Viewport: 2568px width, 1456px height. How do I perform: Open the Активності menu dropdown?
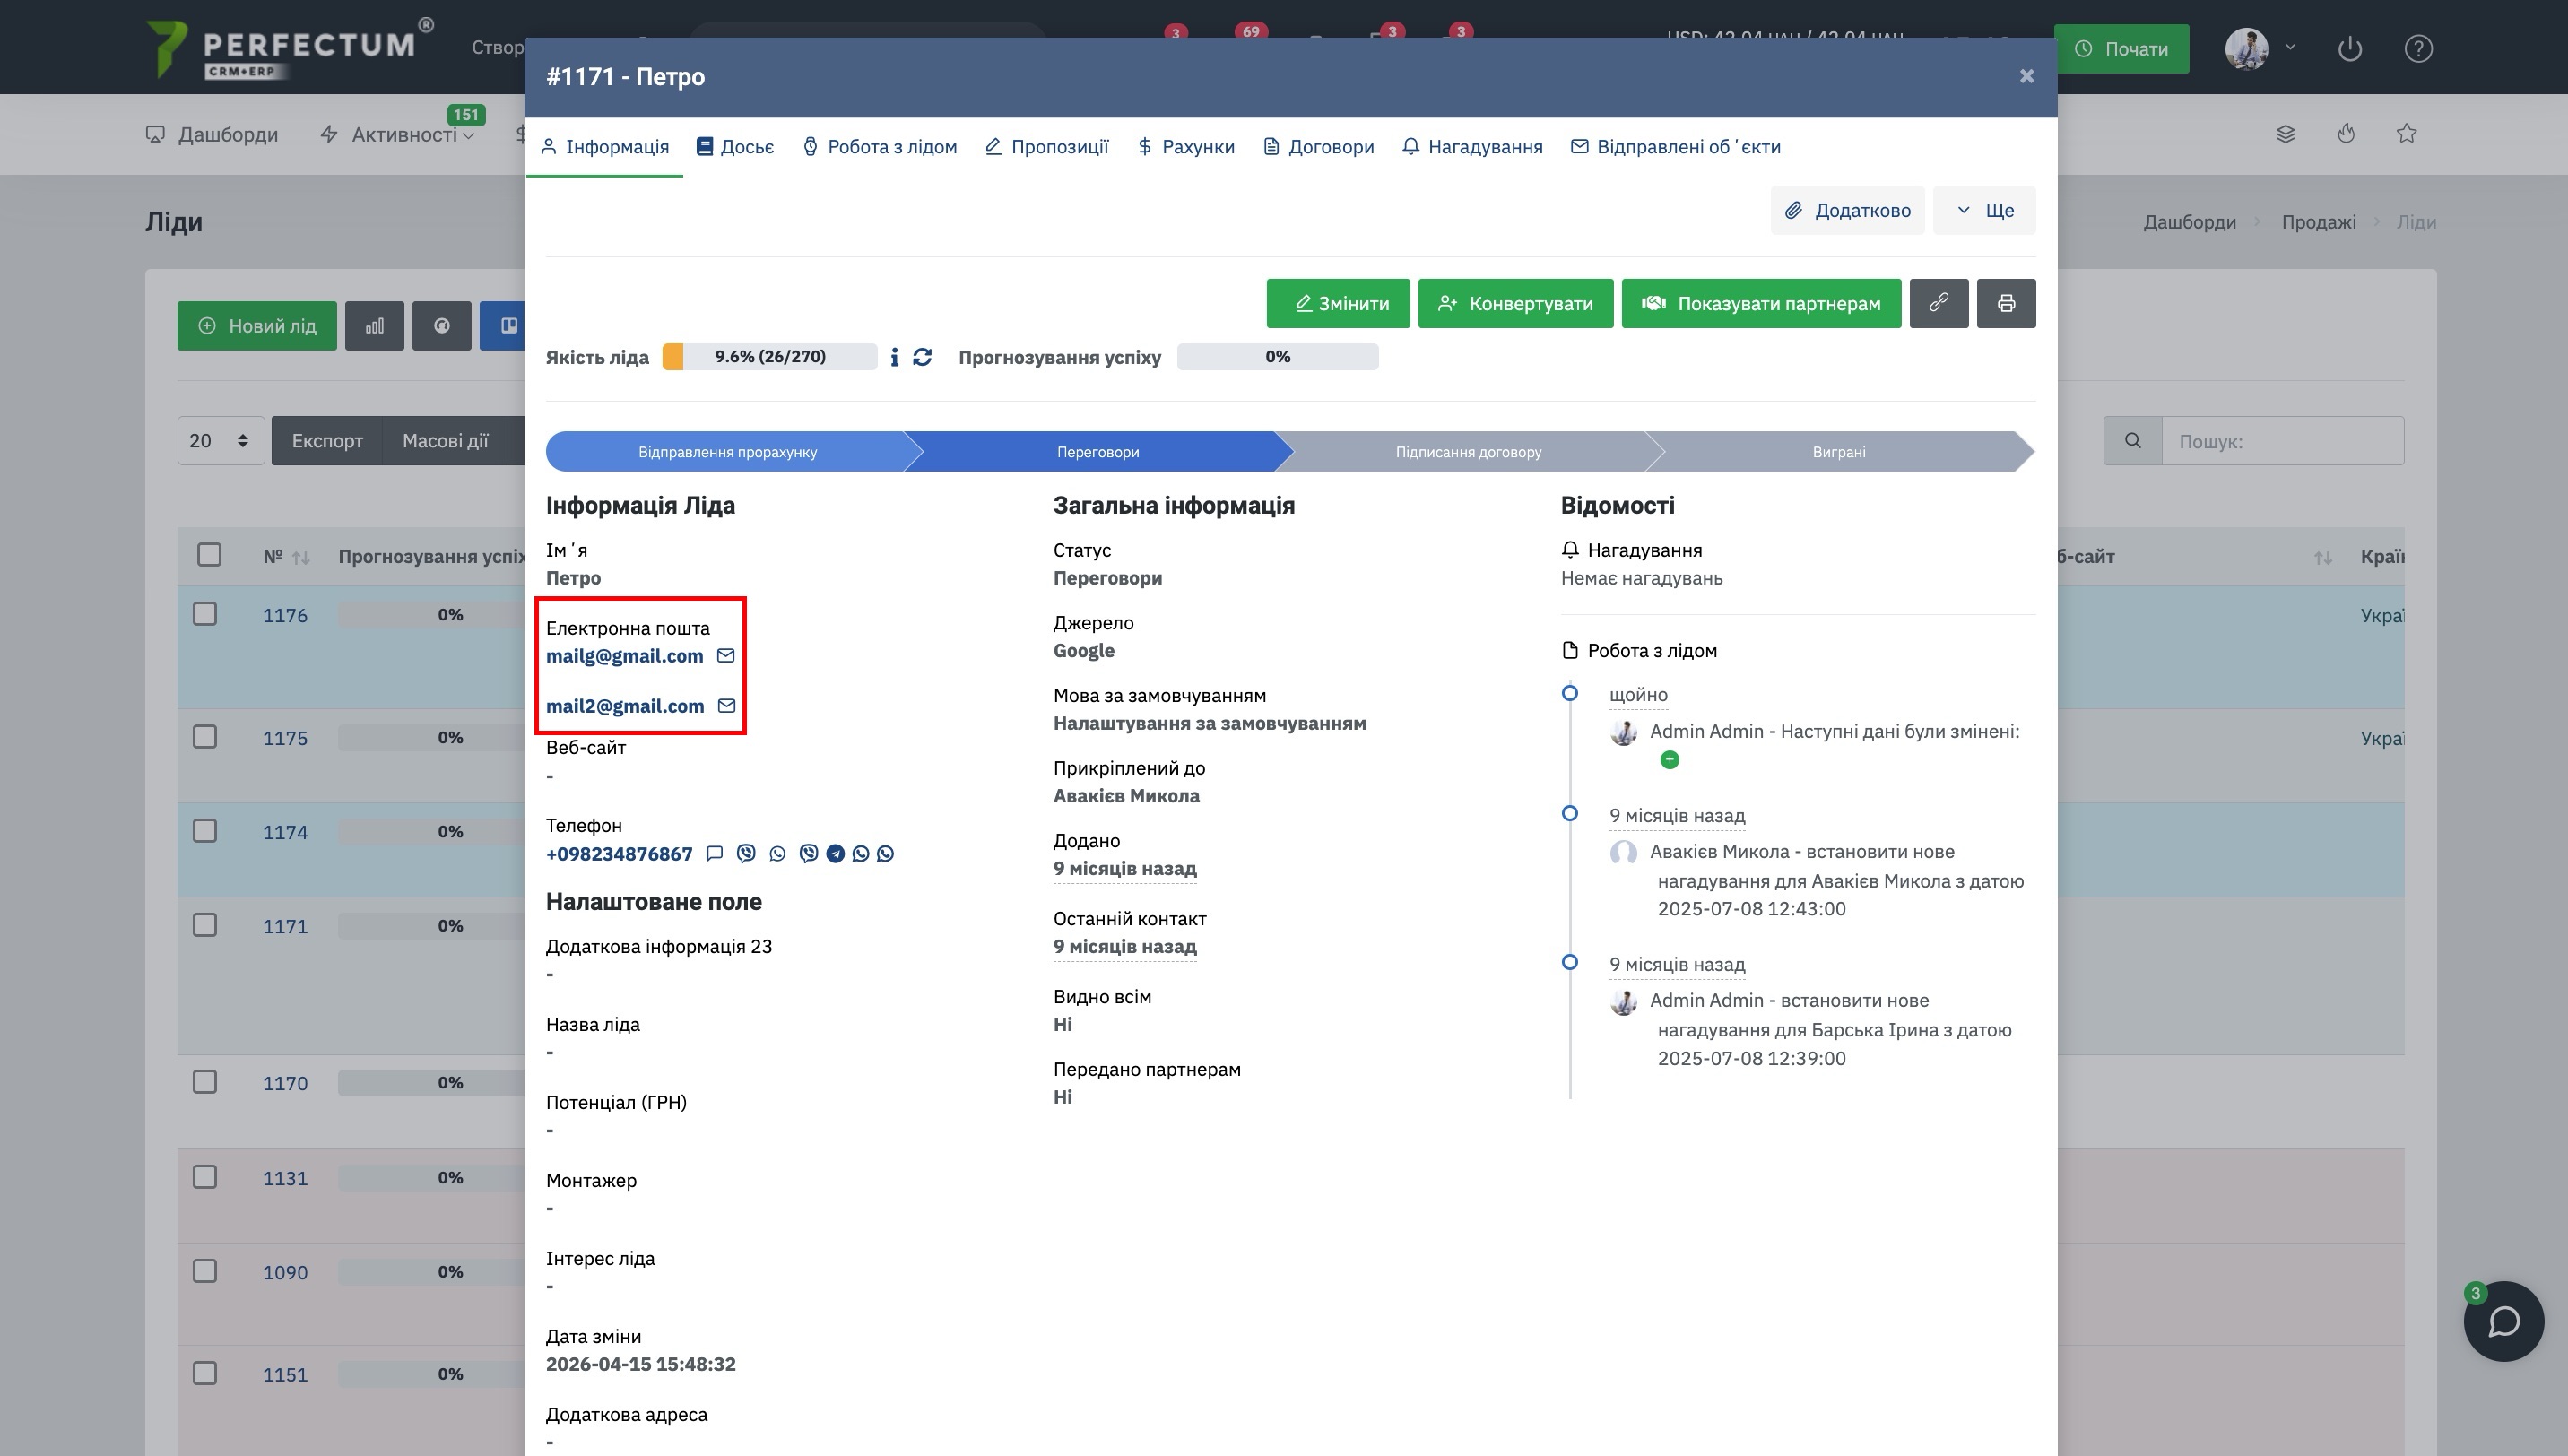tap(398, 134)
